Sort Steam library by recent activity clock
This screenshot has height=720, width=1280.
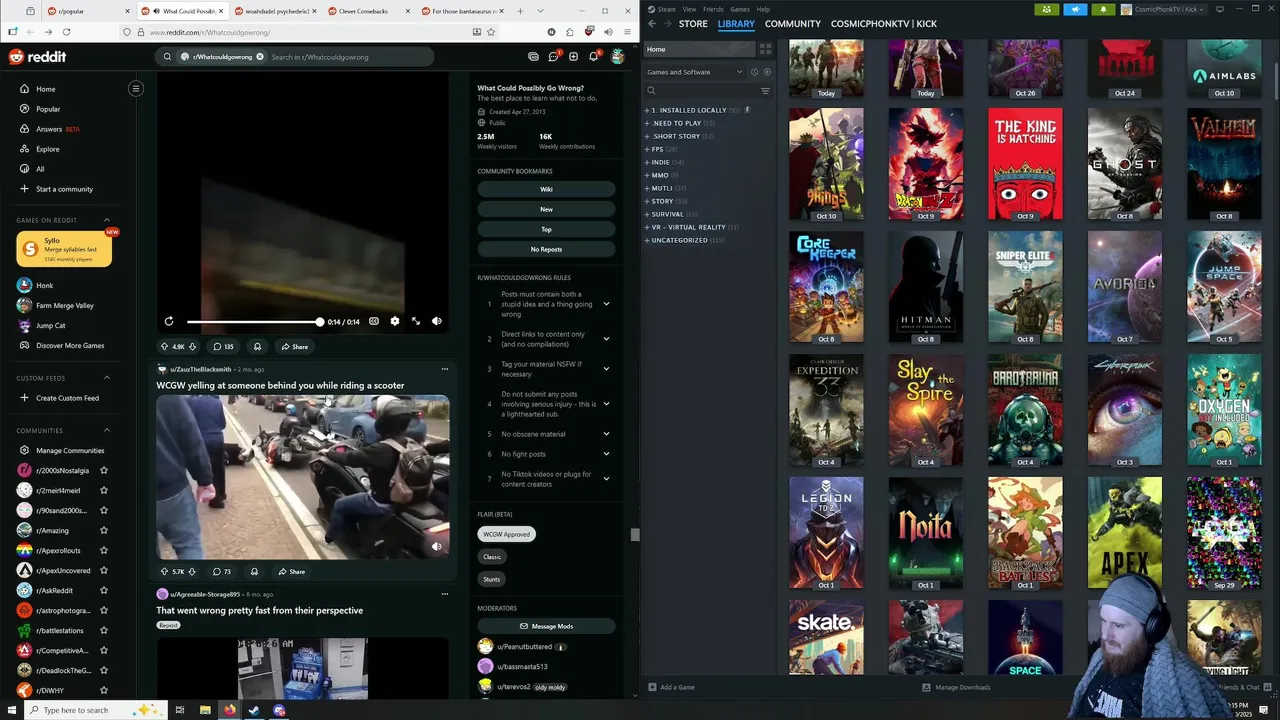(756, 72)
